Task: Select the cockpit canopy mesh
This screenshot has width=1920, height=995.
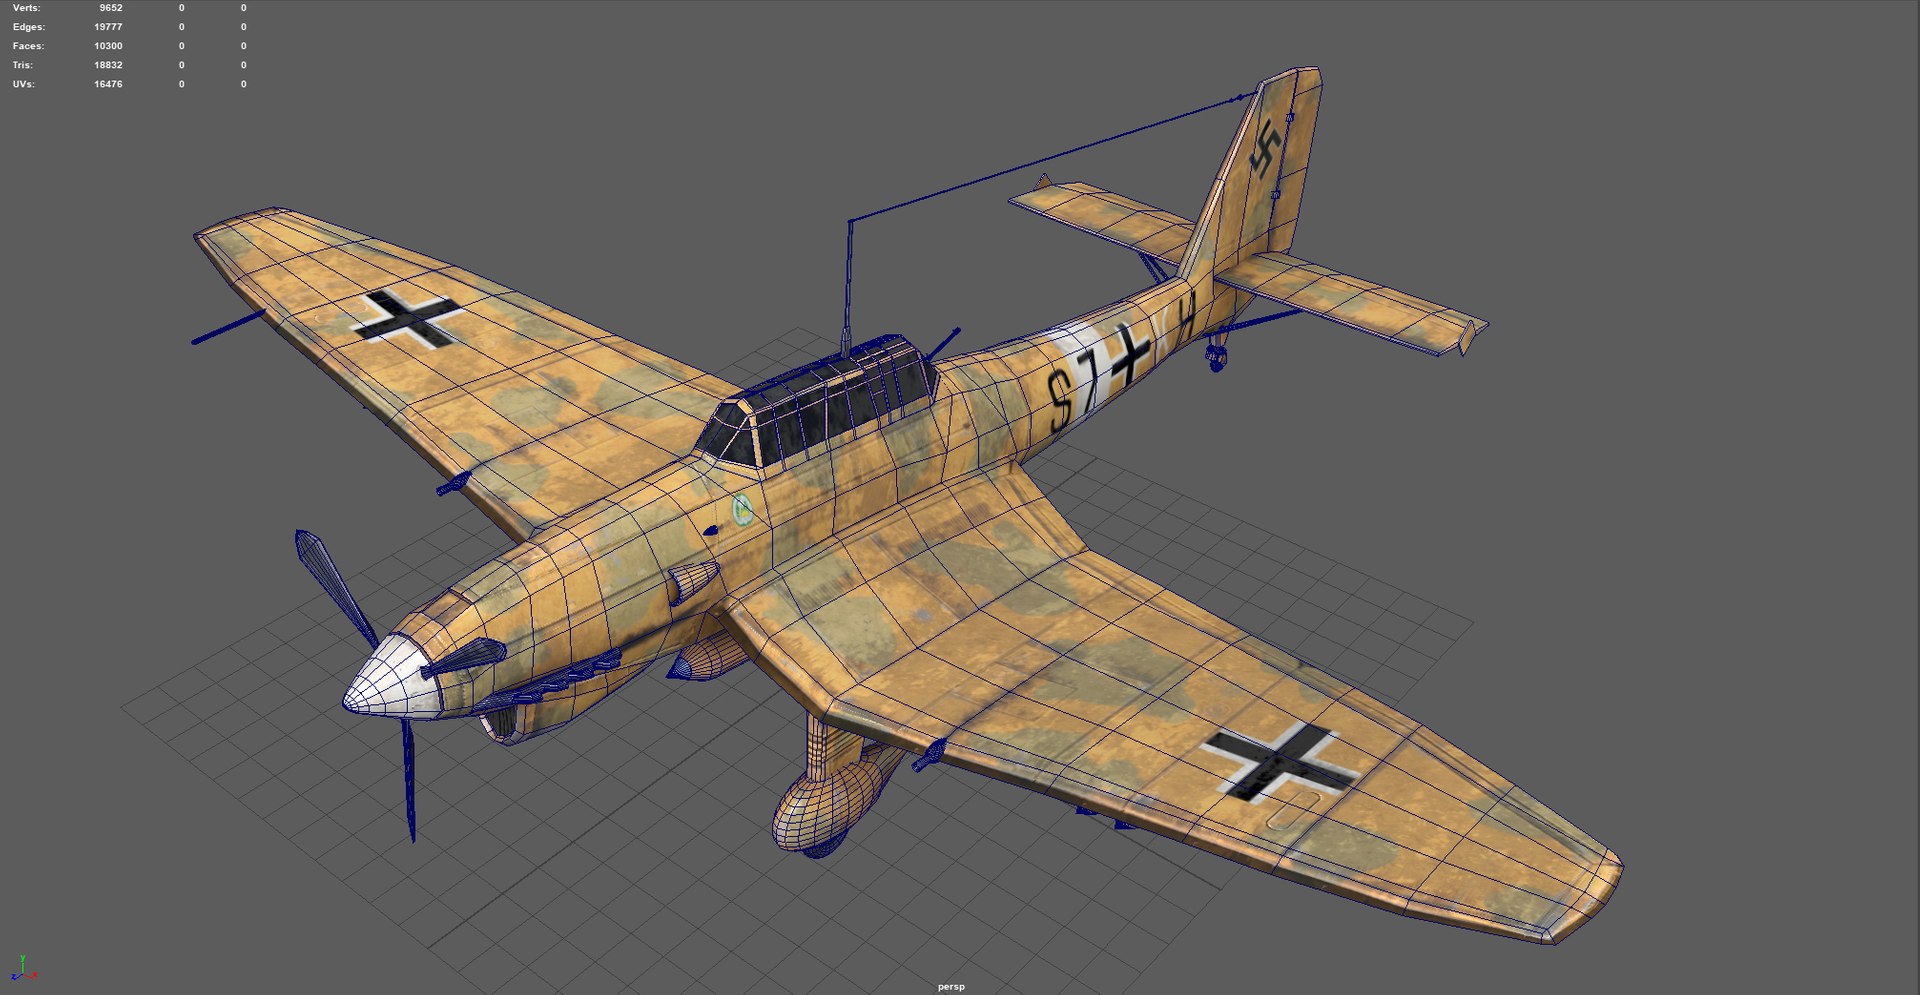Action: pos(818,401)
